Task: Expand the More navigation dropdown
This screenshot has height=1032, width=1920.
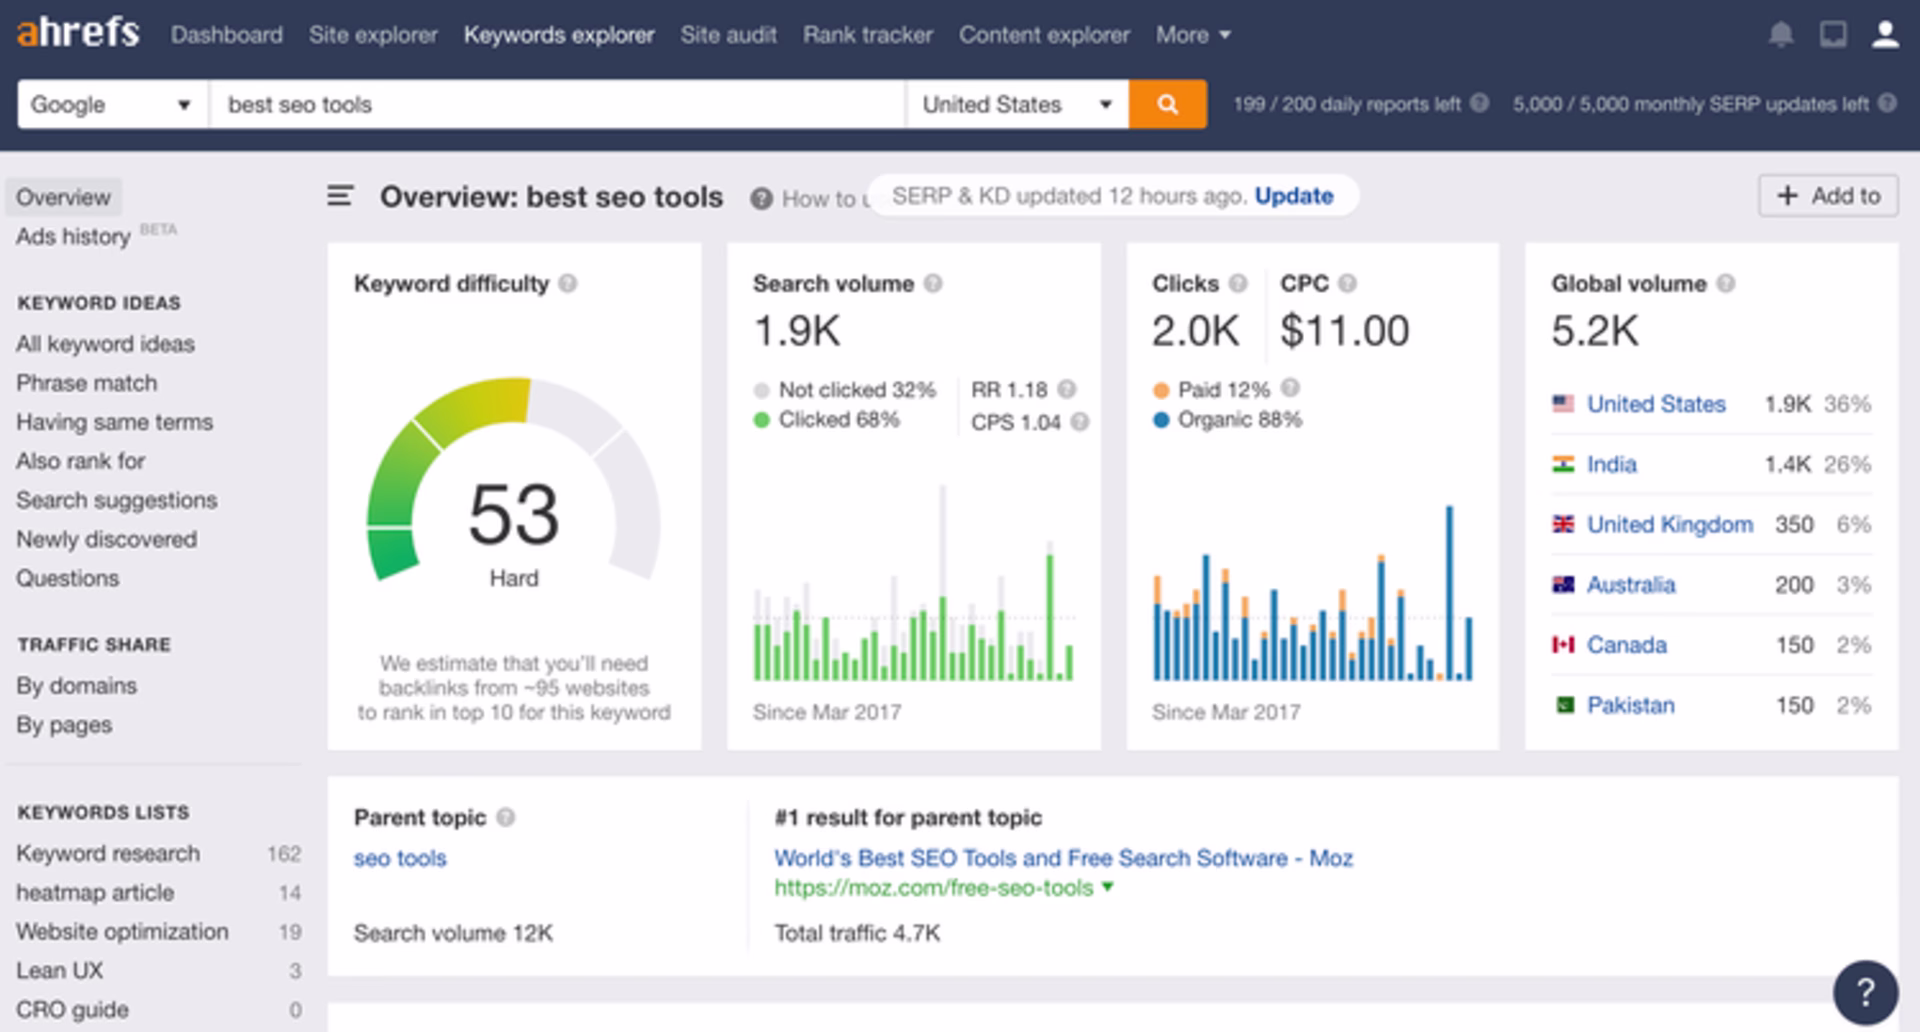Action: [x=1192, y=33]
